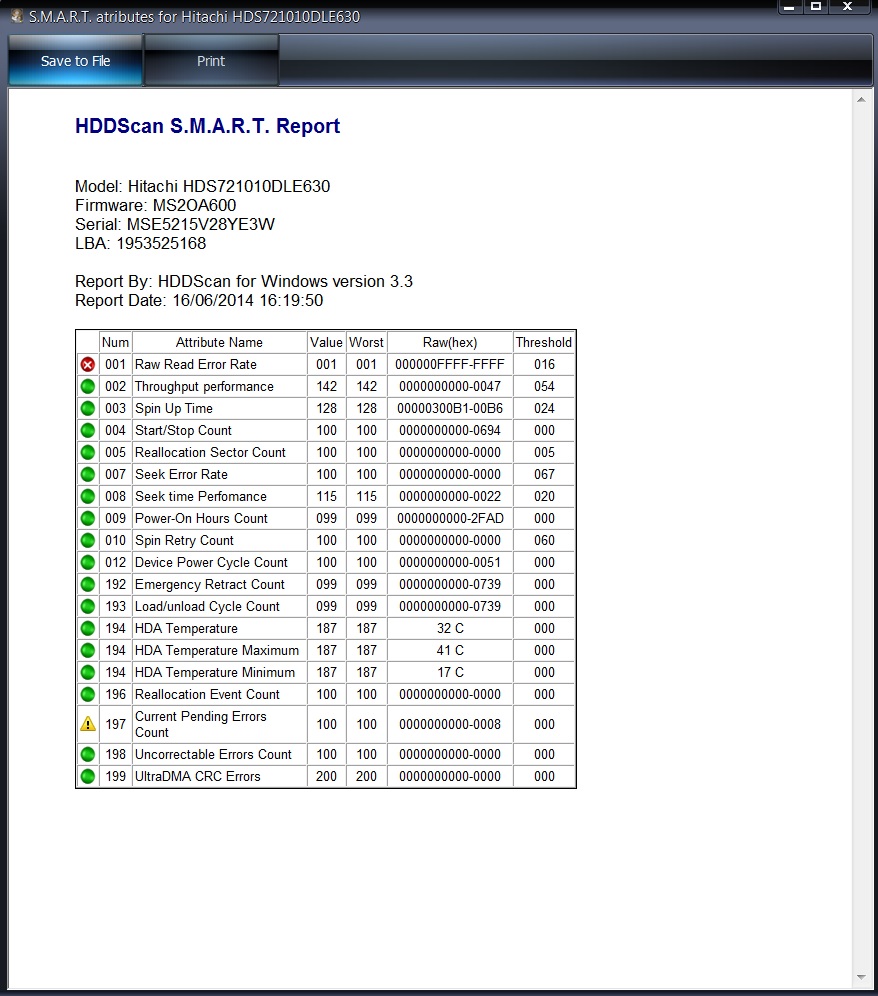Click the Attribute Name column header
The image size is (878, 996).
coord(219,342)
